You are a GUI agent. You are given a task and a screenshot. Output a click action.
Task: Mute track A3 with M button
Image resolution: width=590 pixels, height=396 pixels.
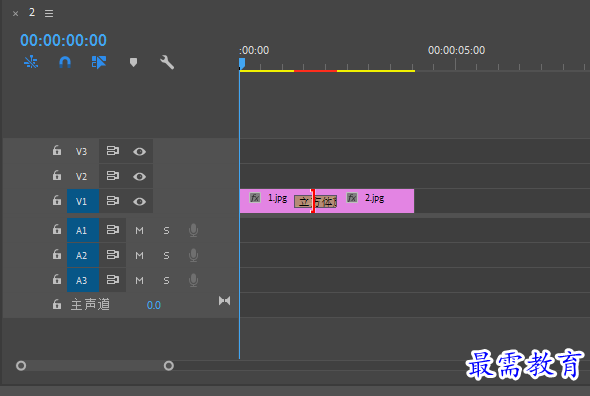coord(139,280)
